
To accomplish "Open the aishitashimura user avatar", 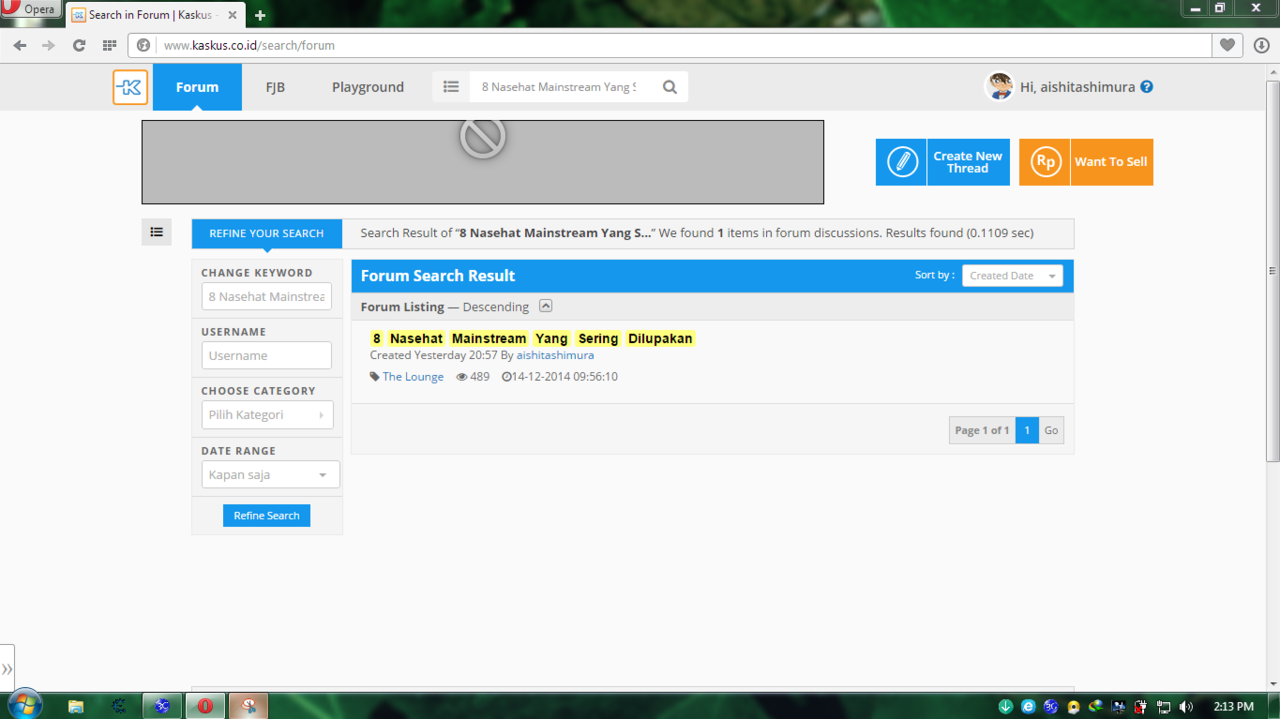I will pos(999,87).
